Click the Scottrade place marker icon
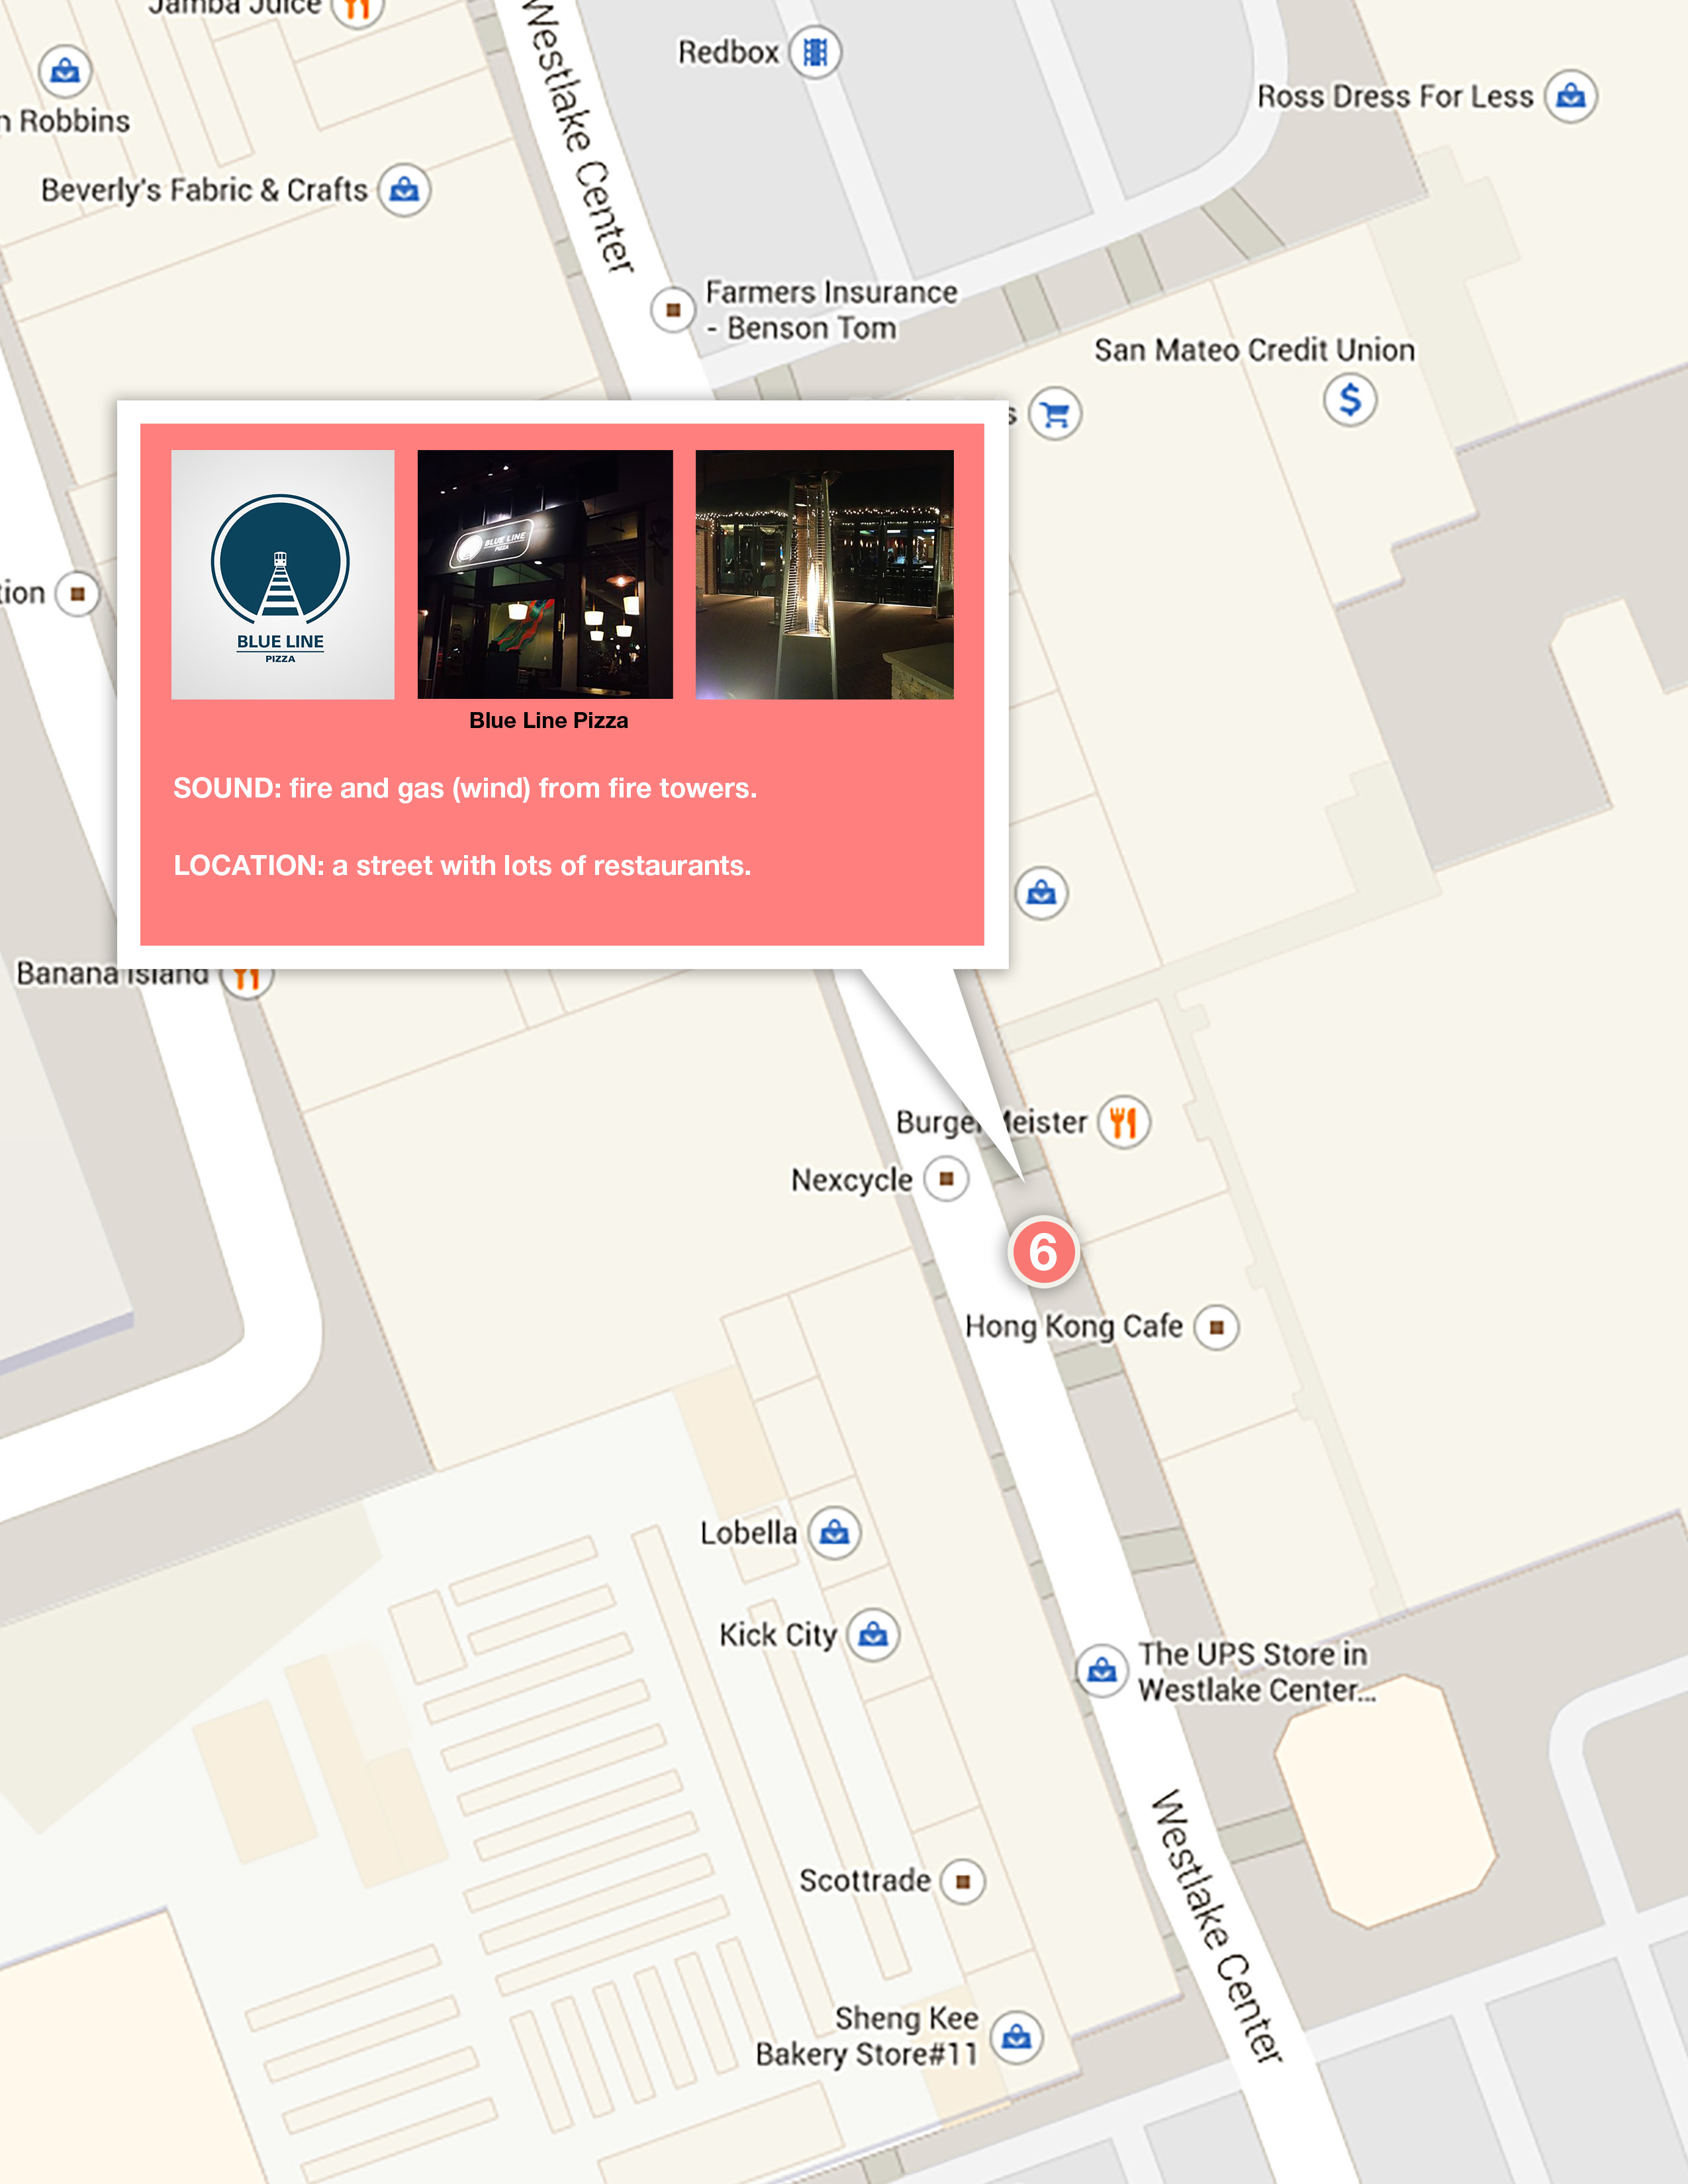The width and height of the screenshot is (1688, 2184). [x=962, y=1882]
